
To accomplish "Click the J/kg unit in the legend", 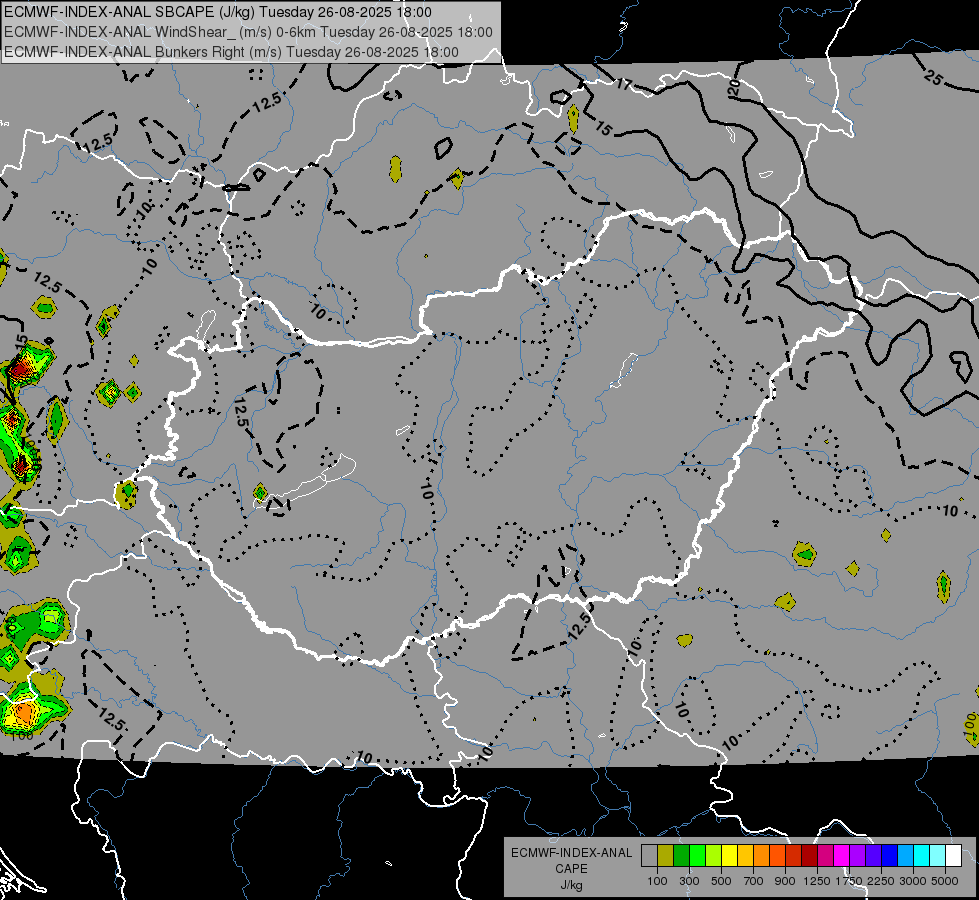I will click(571, 885).
